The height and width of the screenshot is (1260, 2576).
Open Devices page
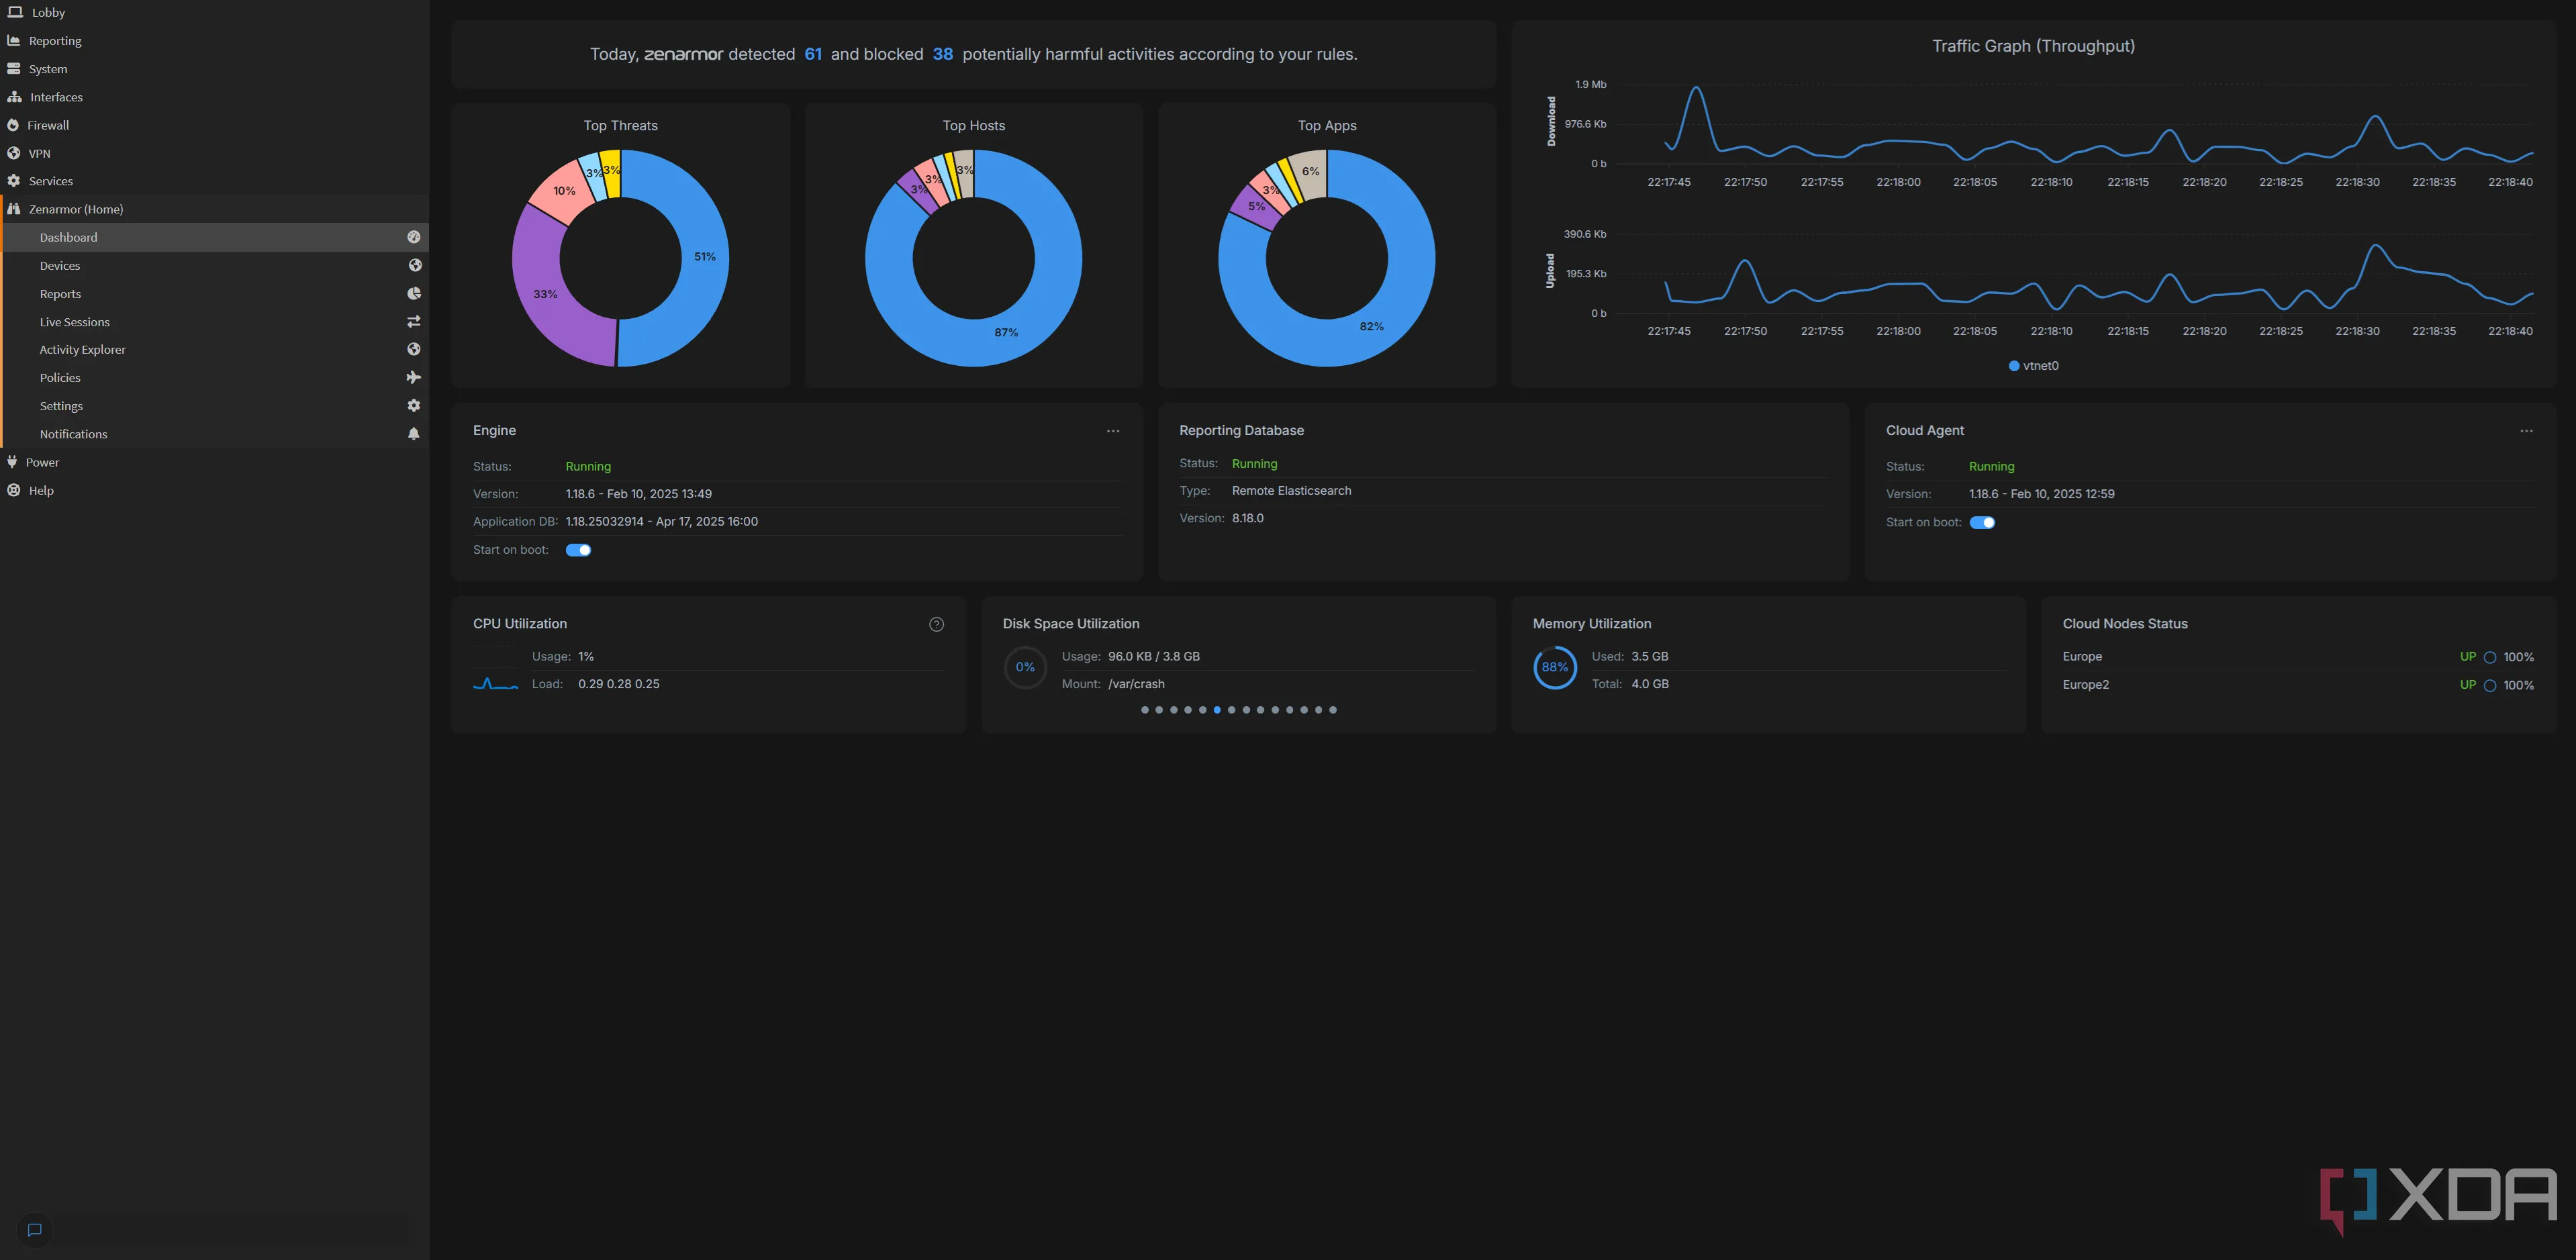216,265
